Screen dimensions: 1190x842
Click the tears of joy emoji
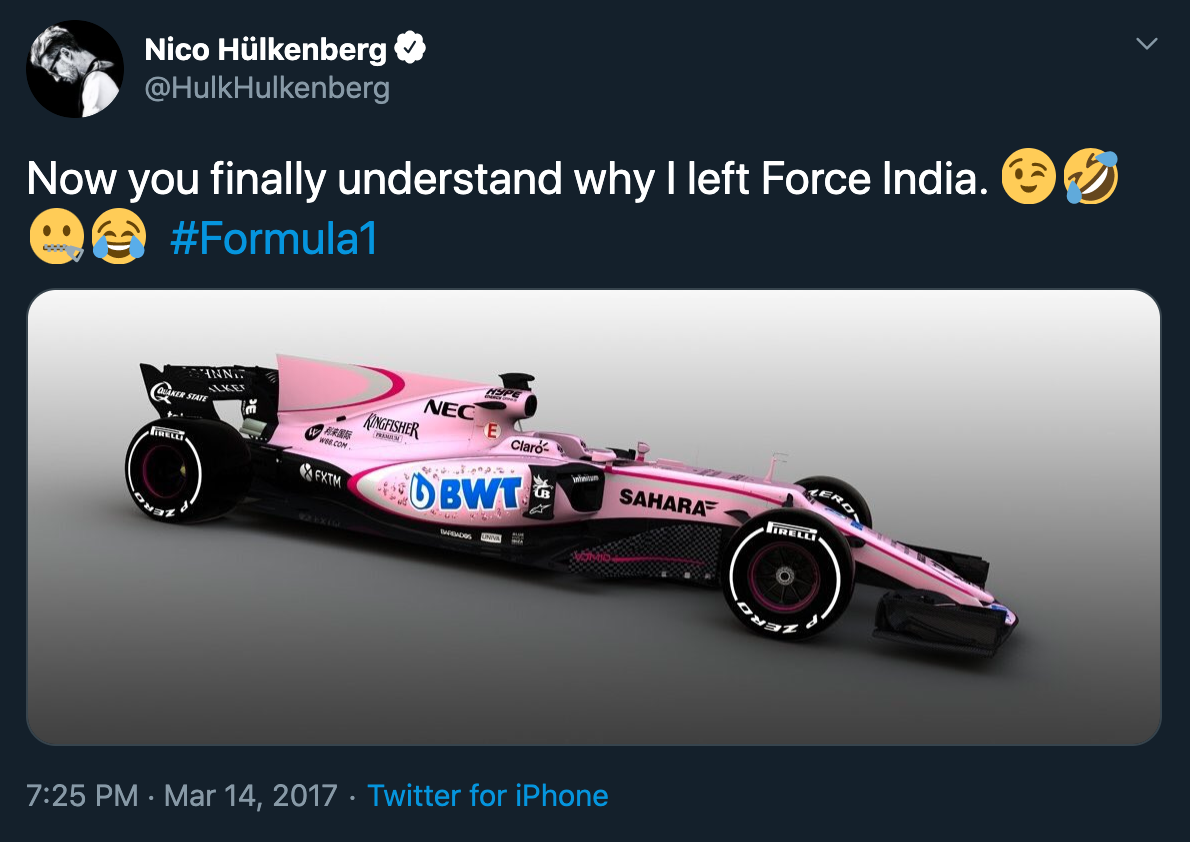118,240
